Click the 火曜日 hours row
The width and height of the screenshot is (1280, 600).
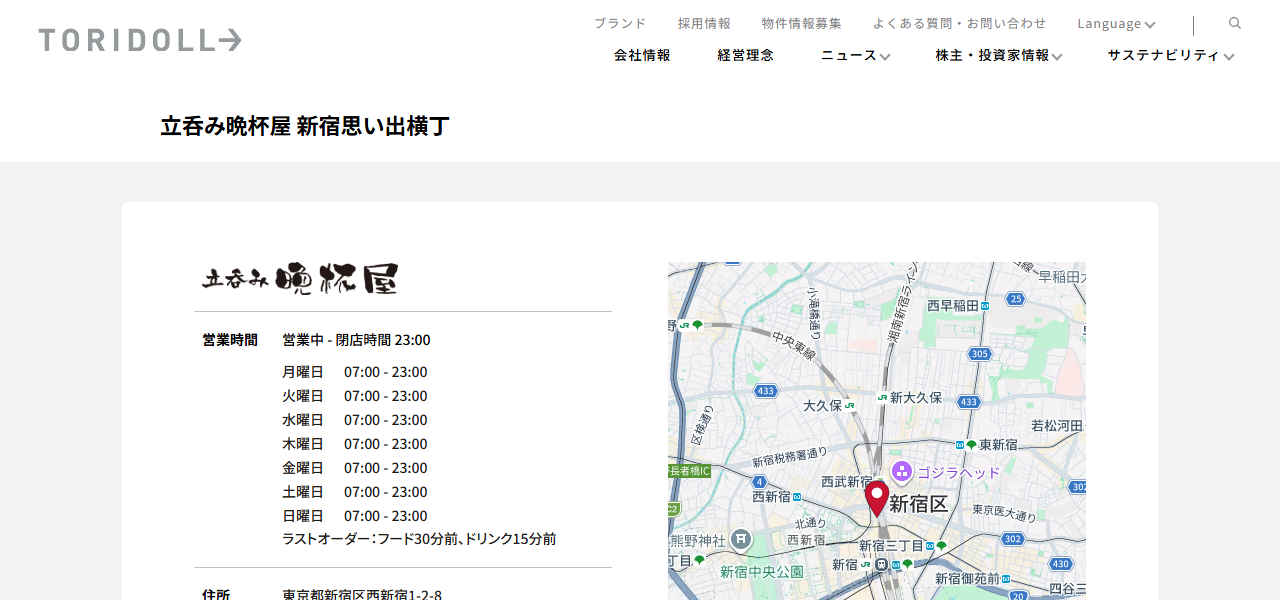(355, 396)
